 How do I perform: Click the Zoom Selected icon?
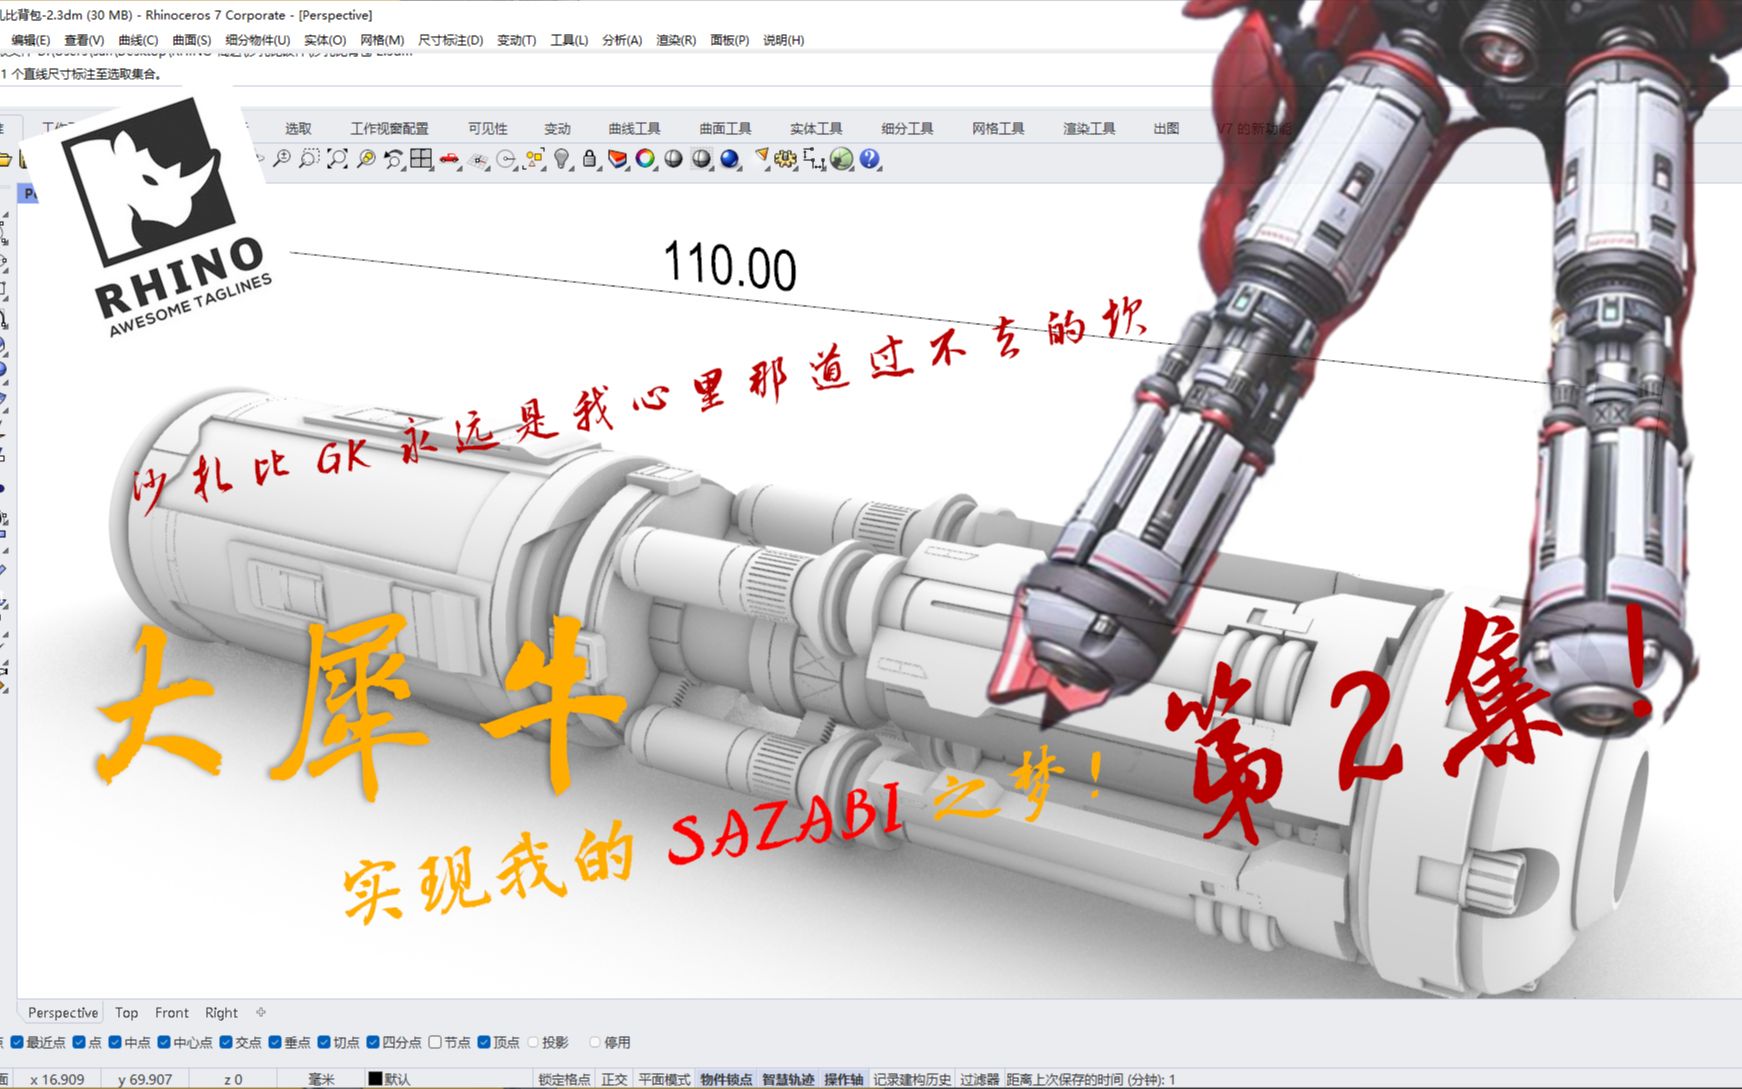pyautogui.click(x=366, y=158)
